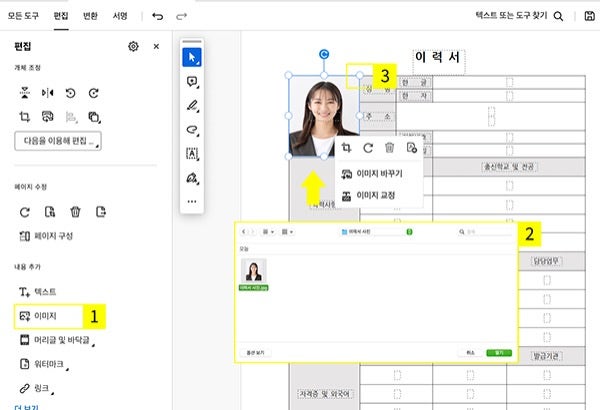Click 취소 in the file dialog
Screen dimensions: 600x410
tap(470, 353)
